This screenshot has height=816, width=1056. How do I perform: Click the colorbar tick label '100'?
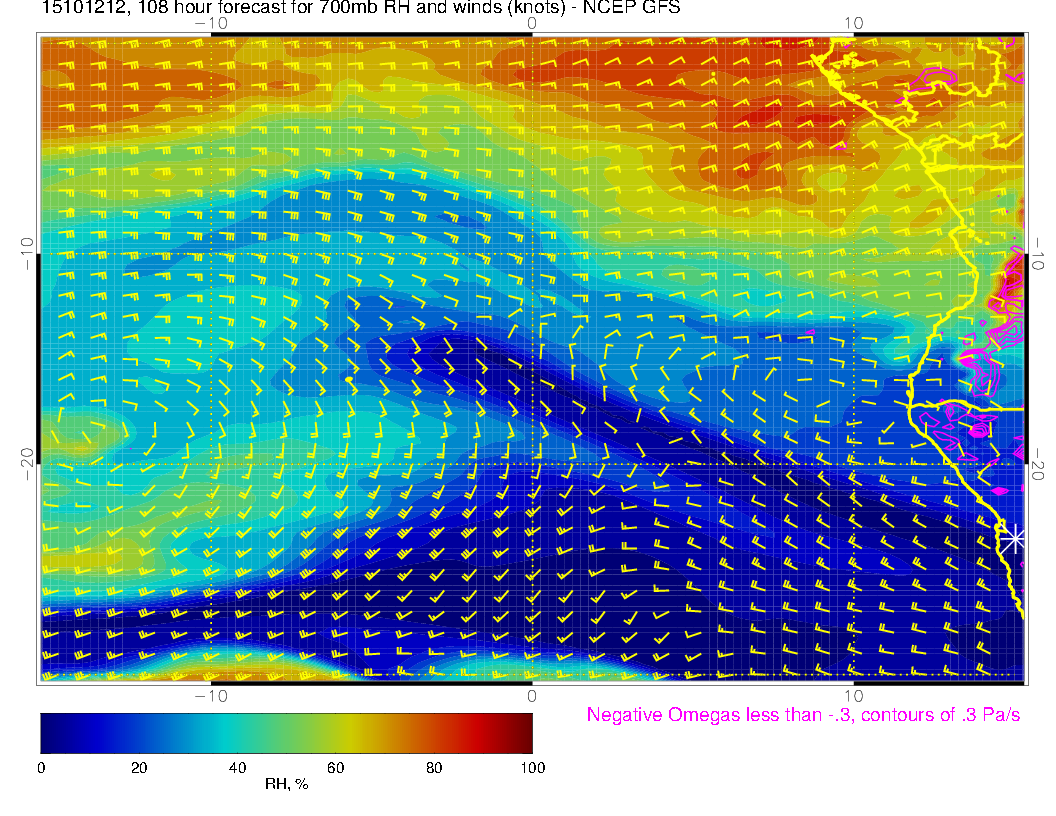pos(533,768)
